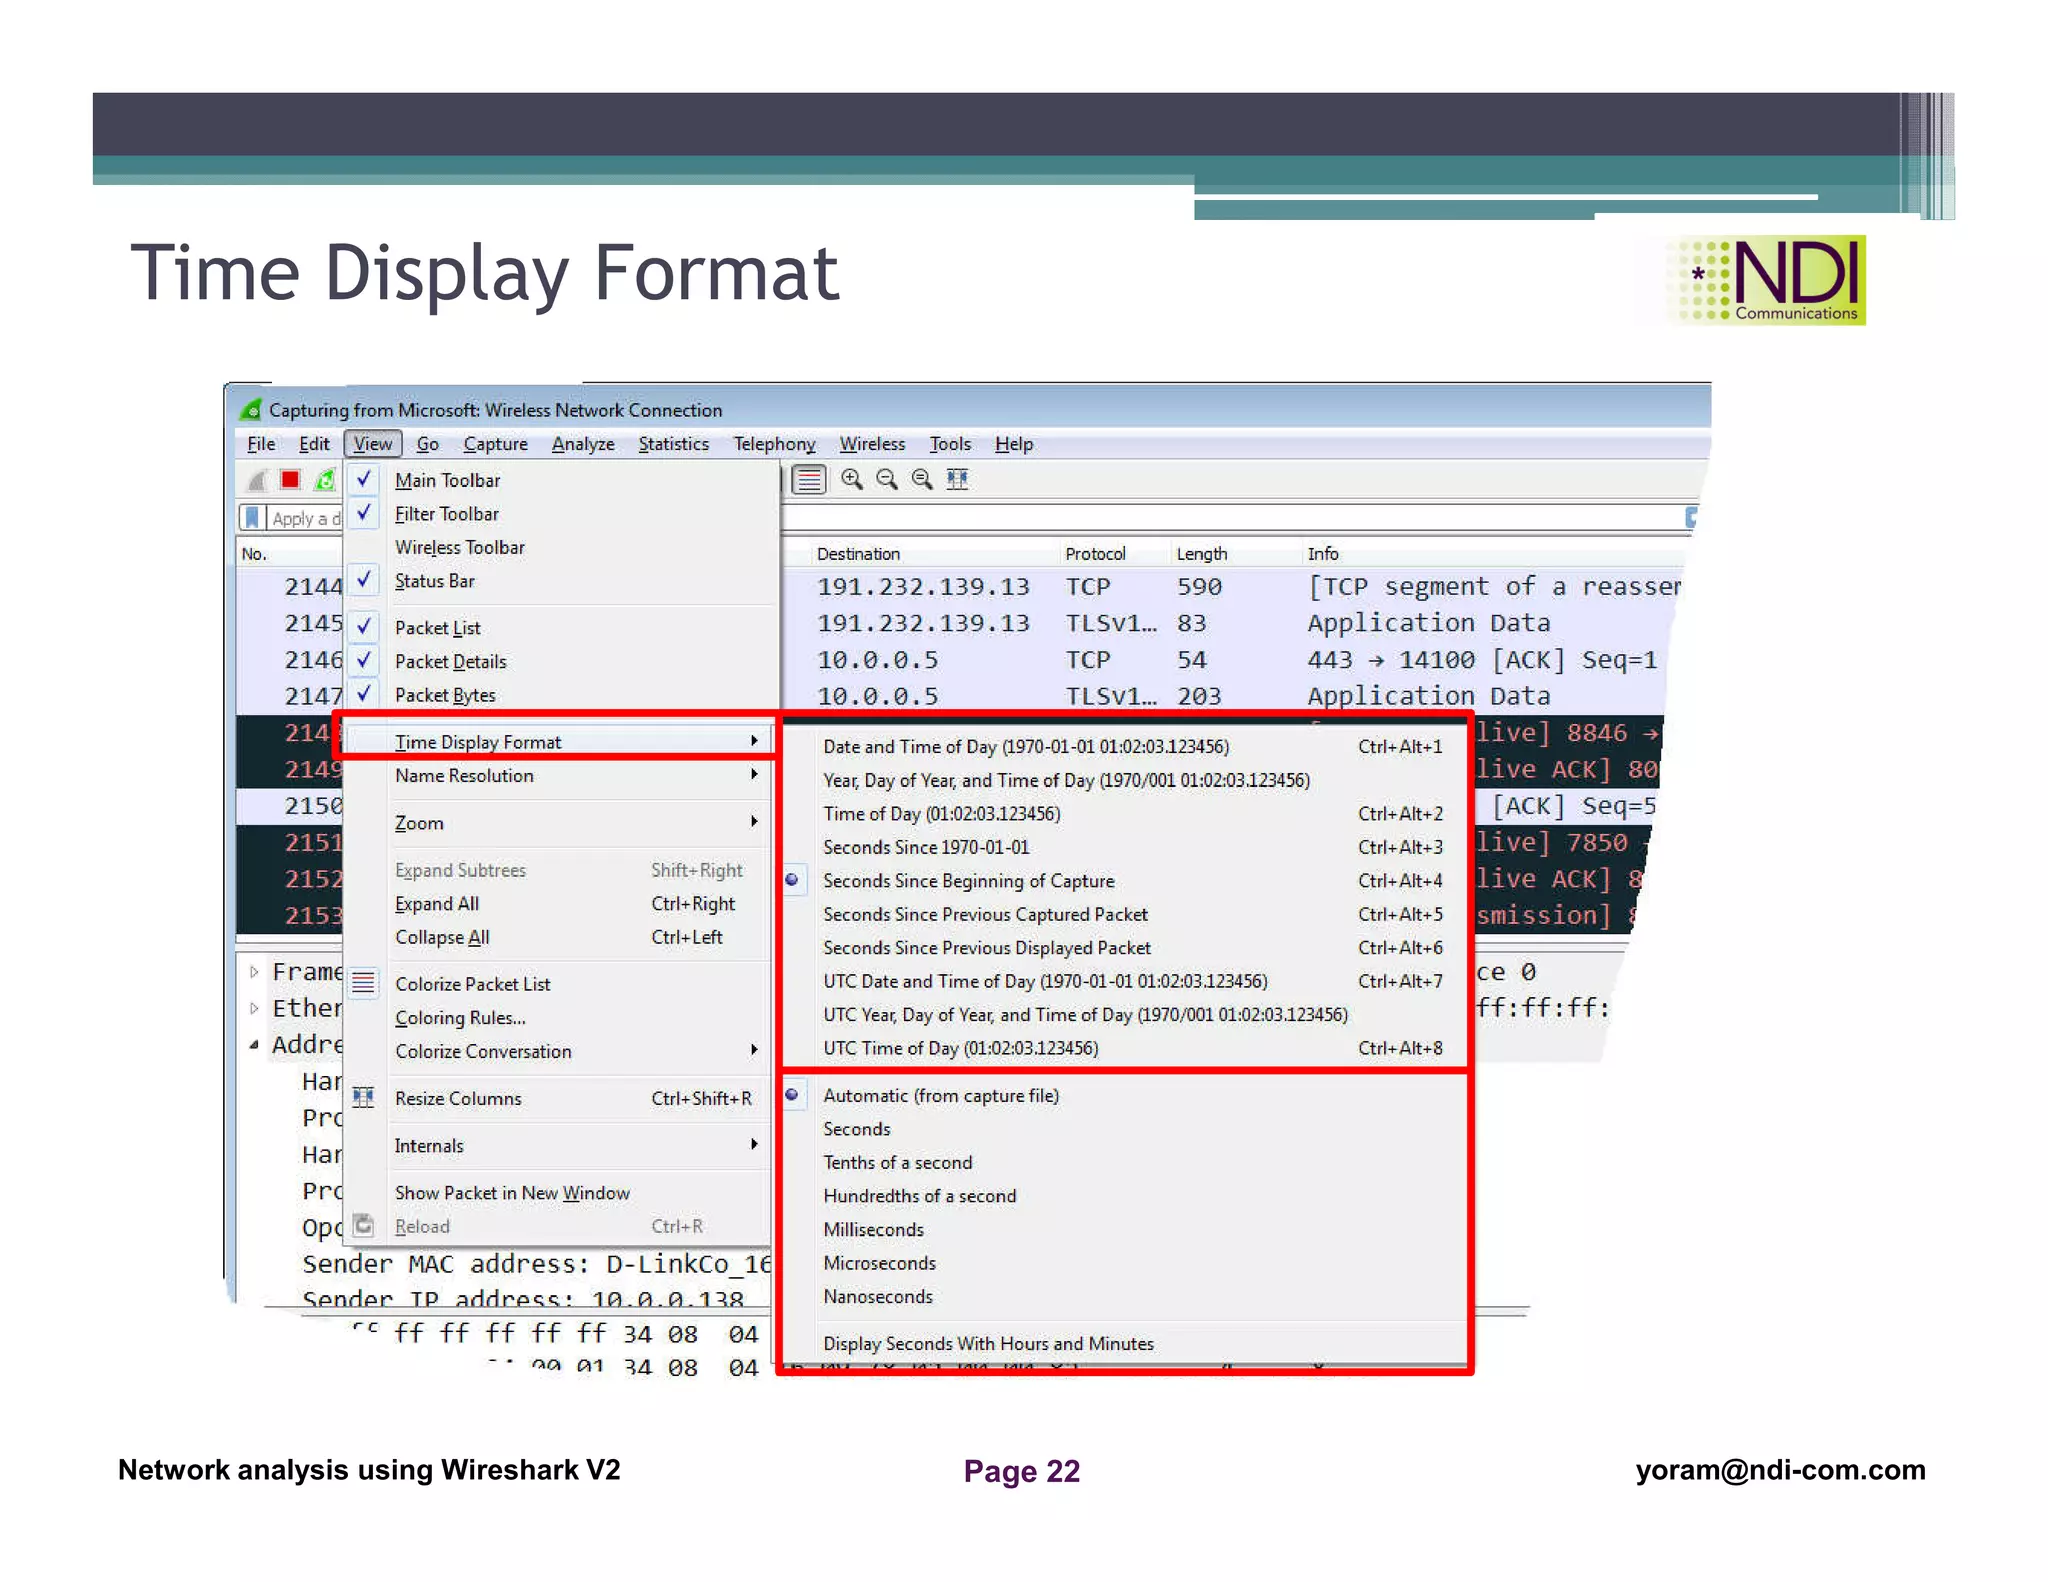Open the Analyze menu
This screenshot has height=1582, width=2048.
[583, 444]
